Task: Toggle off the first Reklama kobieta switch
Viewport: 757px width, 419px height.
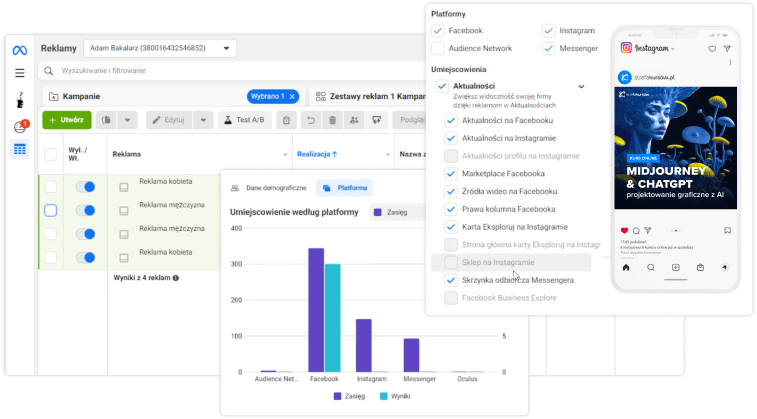Action: click(85, 187)
